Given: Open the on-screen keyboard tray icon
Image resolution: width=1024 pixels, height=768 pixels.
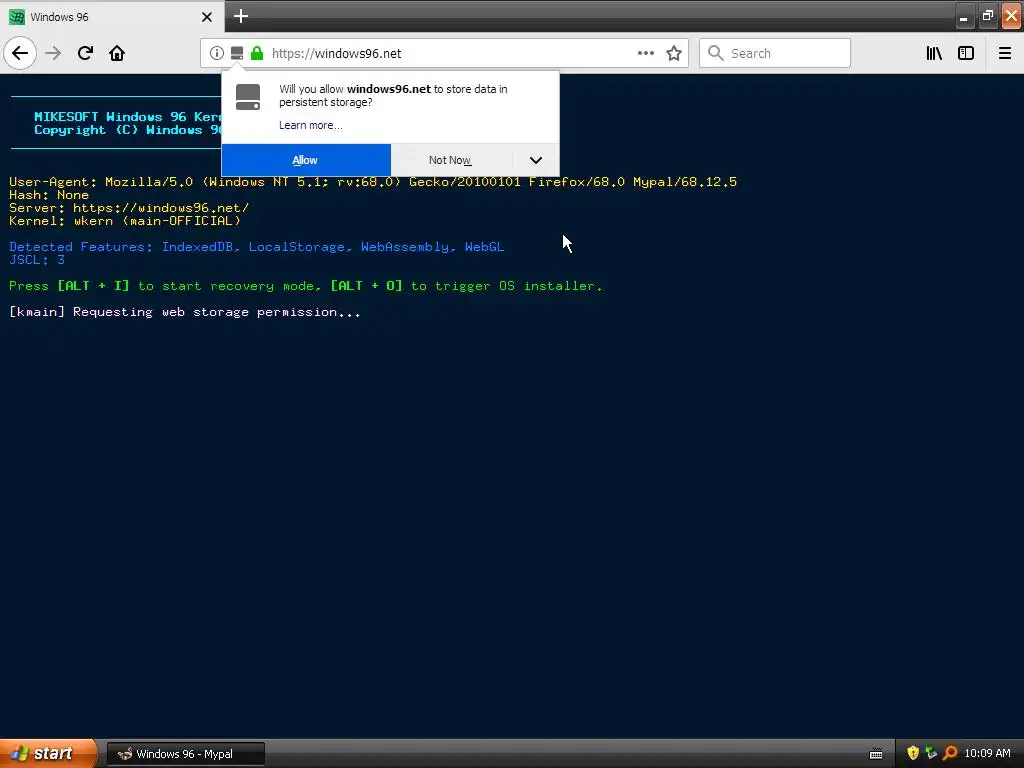Looking at the screenshot, I should pyautogui.click(x=876, y=754).
